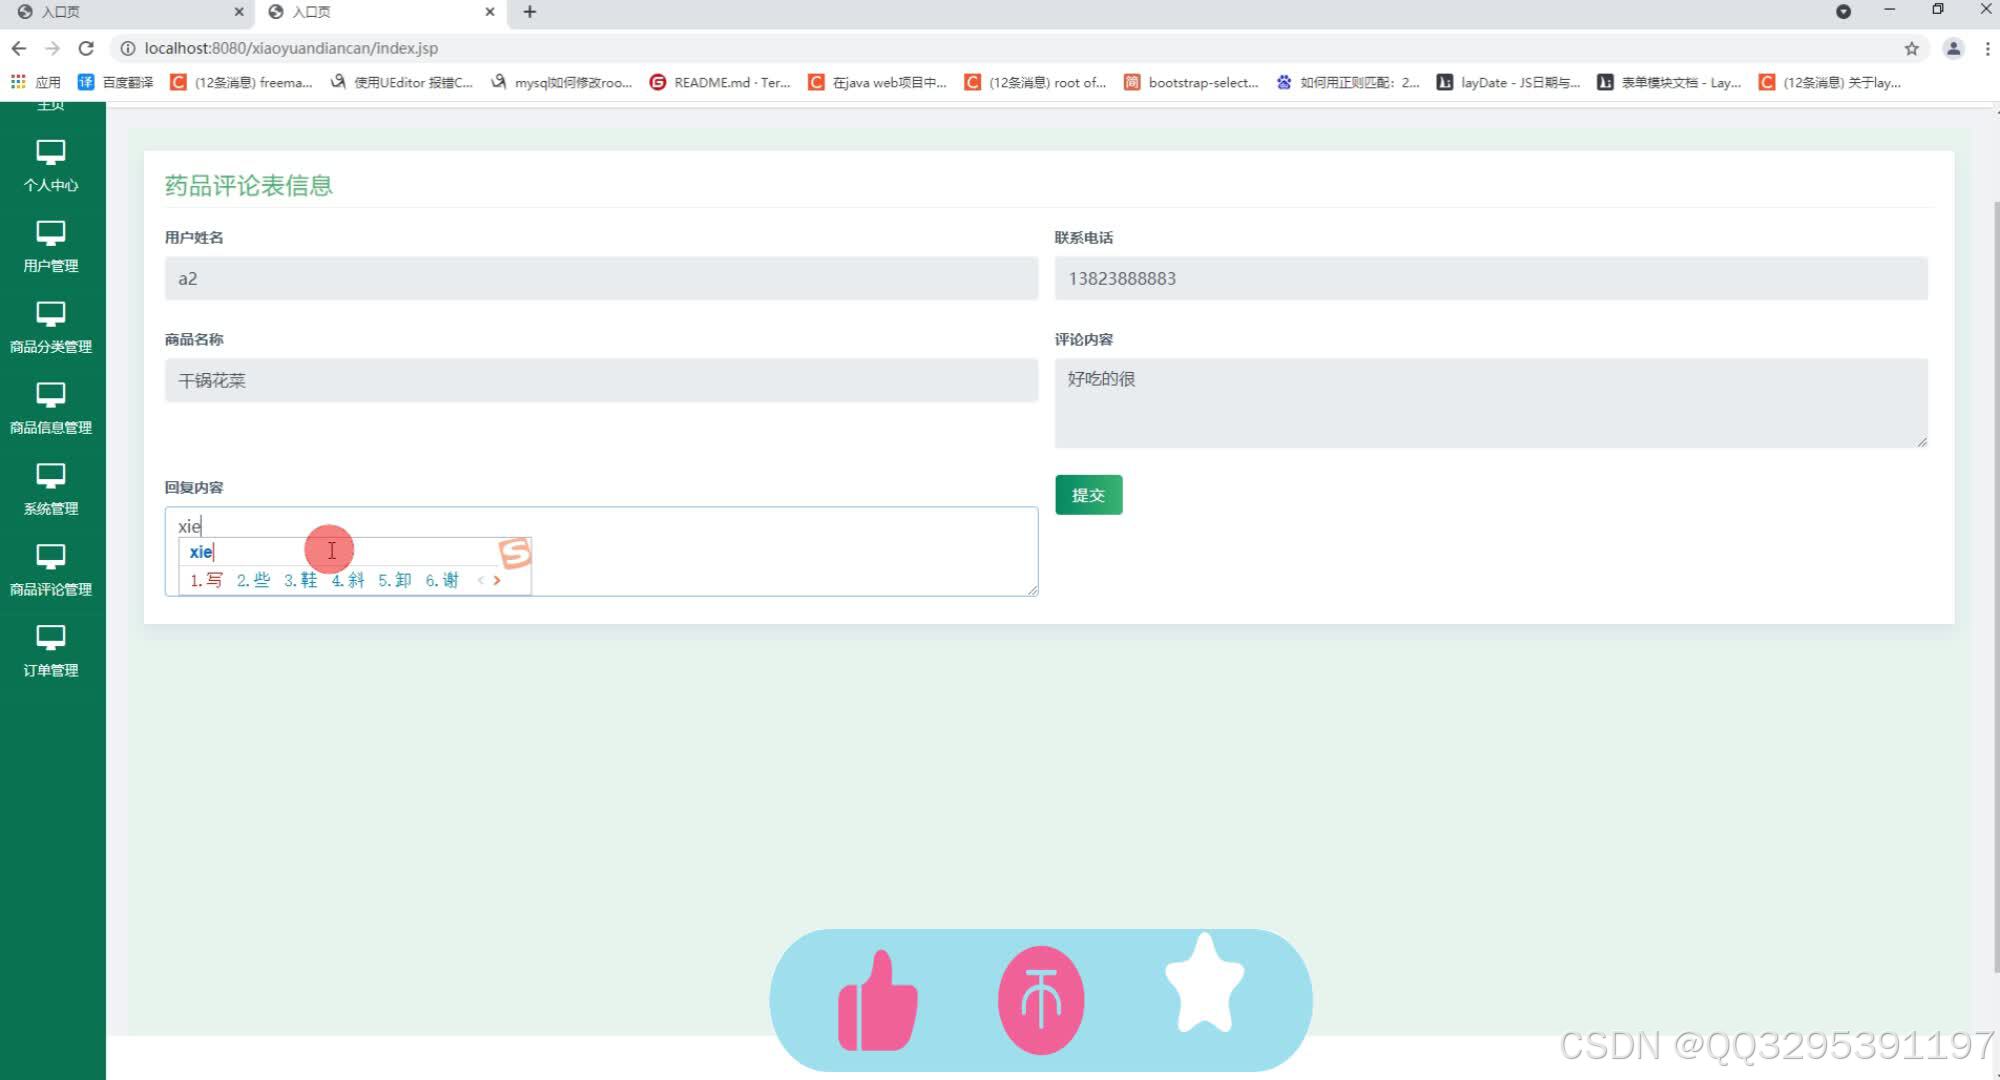Open a new browser tab

pyautogui.click(x=530, y=12)
